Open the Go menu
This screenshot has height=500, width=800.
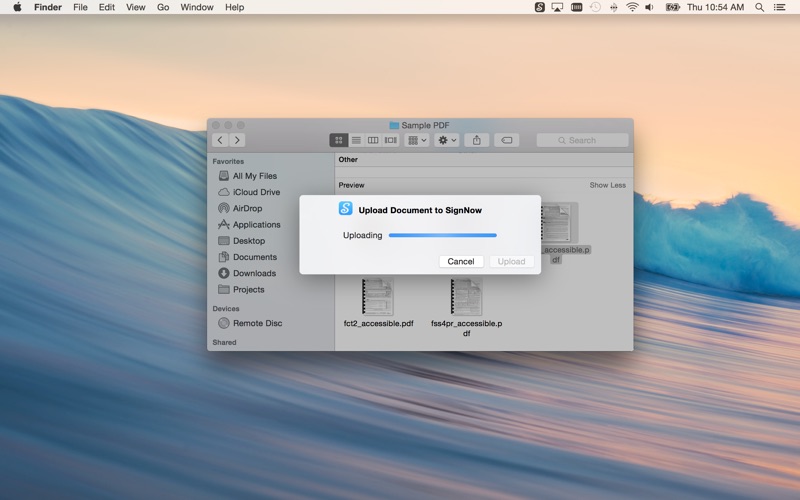(x=163, y=7)
